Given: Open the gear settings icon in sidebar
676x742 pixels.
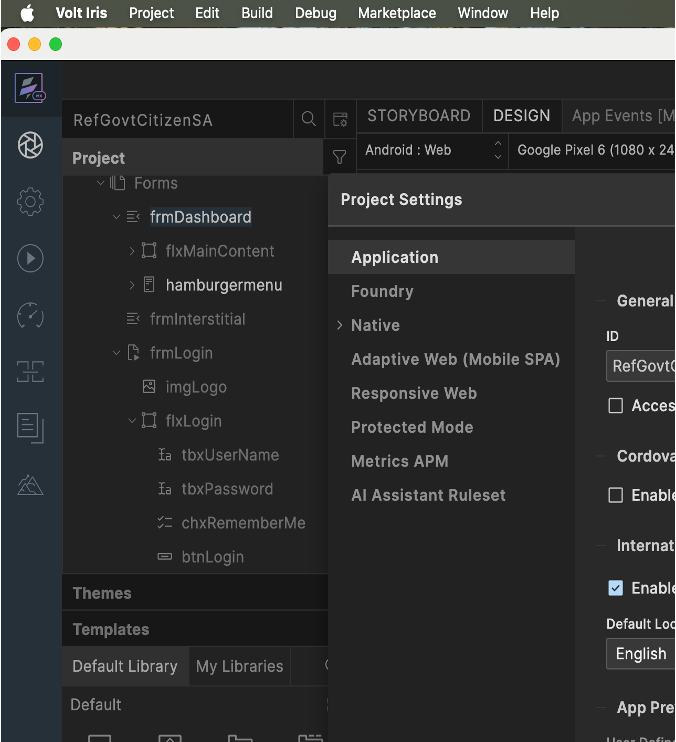Looking at the screenshot, I should [x=30, y=202].
